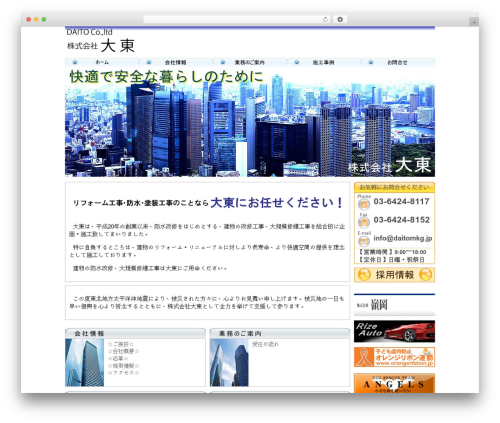Viewport: 500px width, 423px height.
Task: Open the ANGELS banner
Action: pyautogui.click(x=394, y=383)
